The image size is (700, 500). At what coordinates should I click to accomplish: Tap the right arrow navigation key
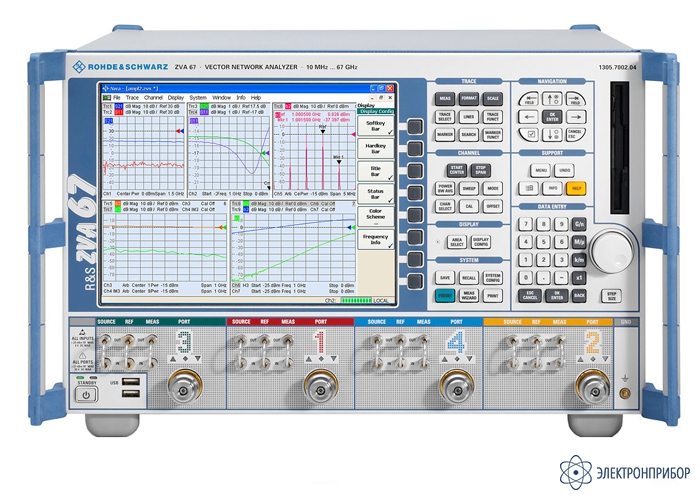pyautogui.click(x=576, y=117)
